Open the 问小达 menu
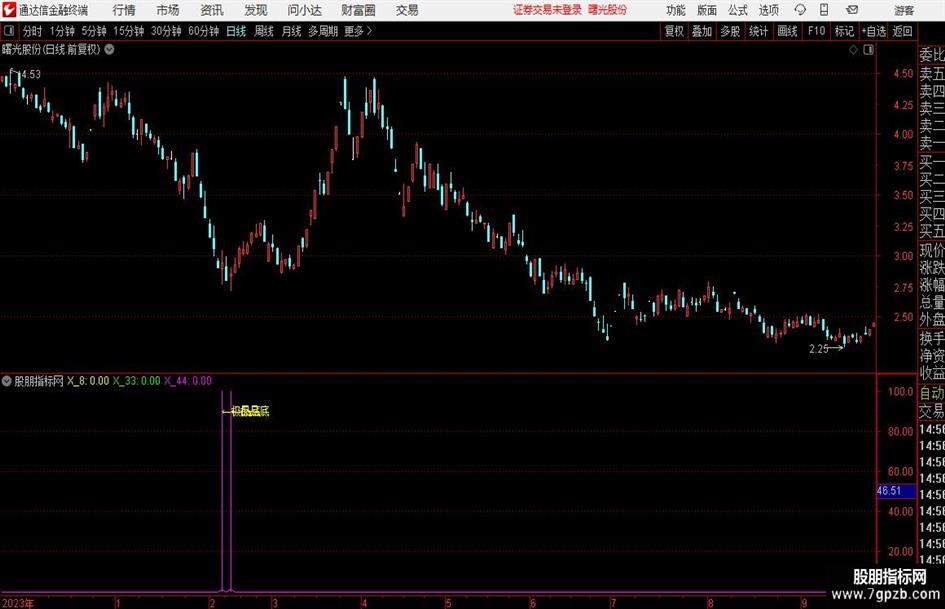The width and height of the screenshot is (945, 609). 304,10
